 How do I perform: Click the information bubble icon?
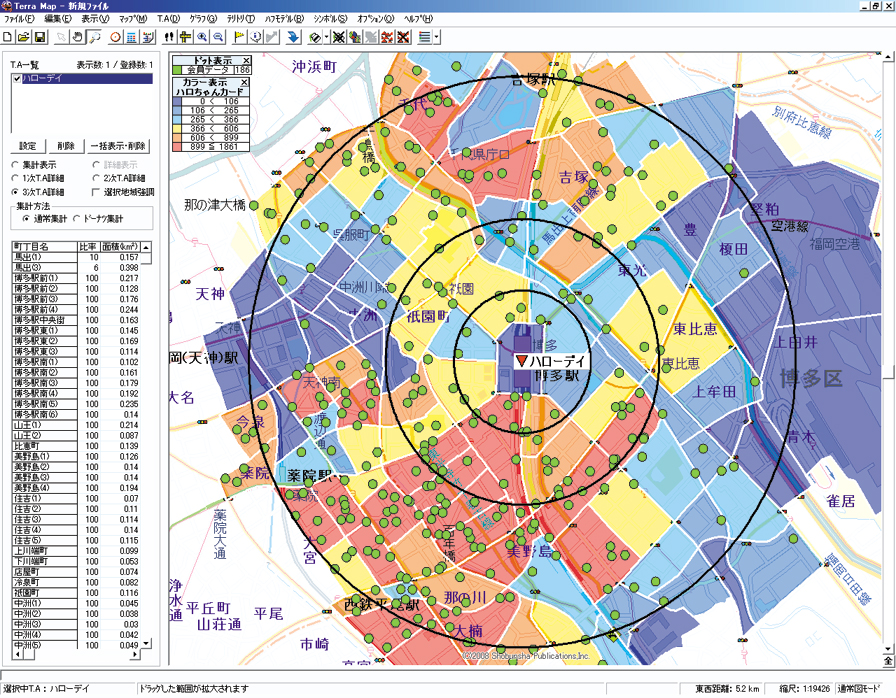point(256,37)
